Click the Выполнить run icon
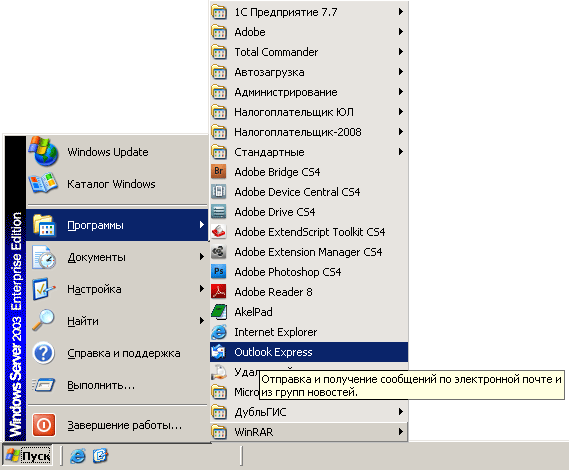This screenshot has width=569, height=470. pyautogui.click(x=44, y=385)
